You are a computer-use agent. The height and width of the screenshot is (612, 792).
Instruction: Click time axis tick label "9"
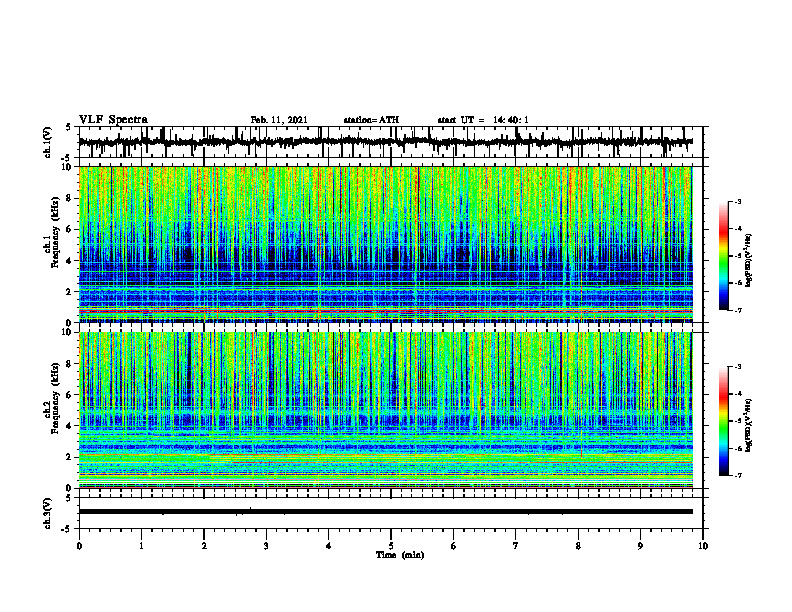(640, 546)
